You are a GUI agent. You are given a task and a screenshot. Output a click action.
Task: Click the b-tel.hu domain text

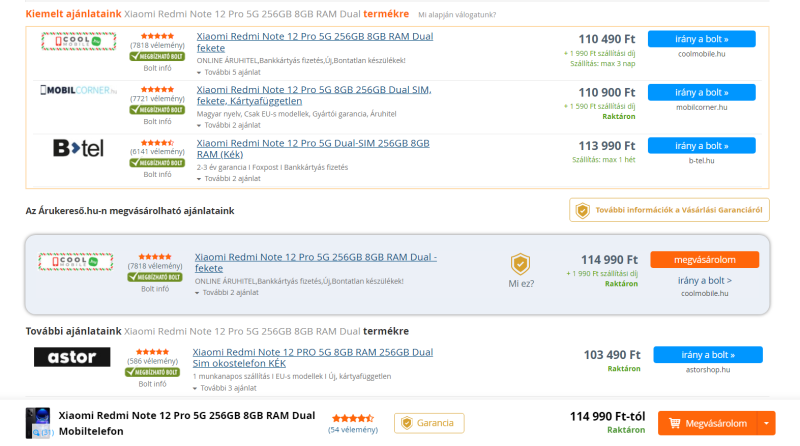(x=702, y=160)
